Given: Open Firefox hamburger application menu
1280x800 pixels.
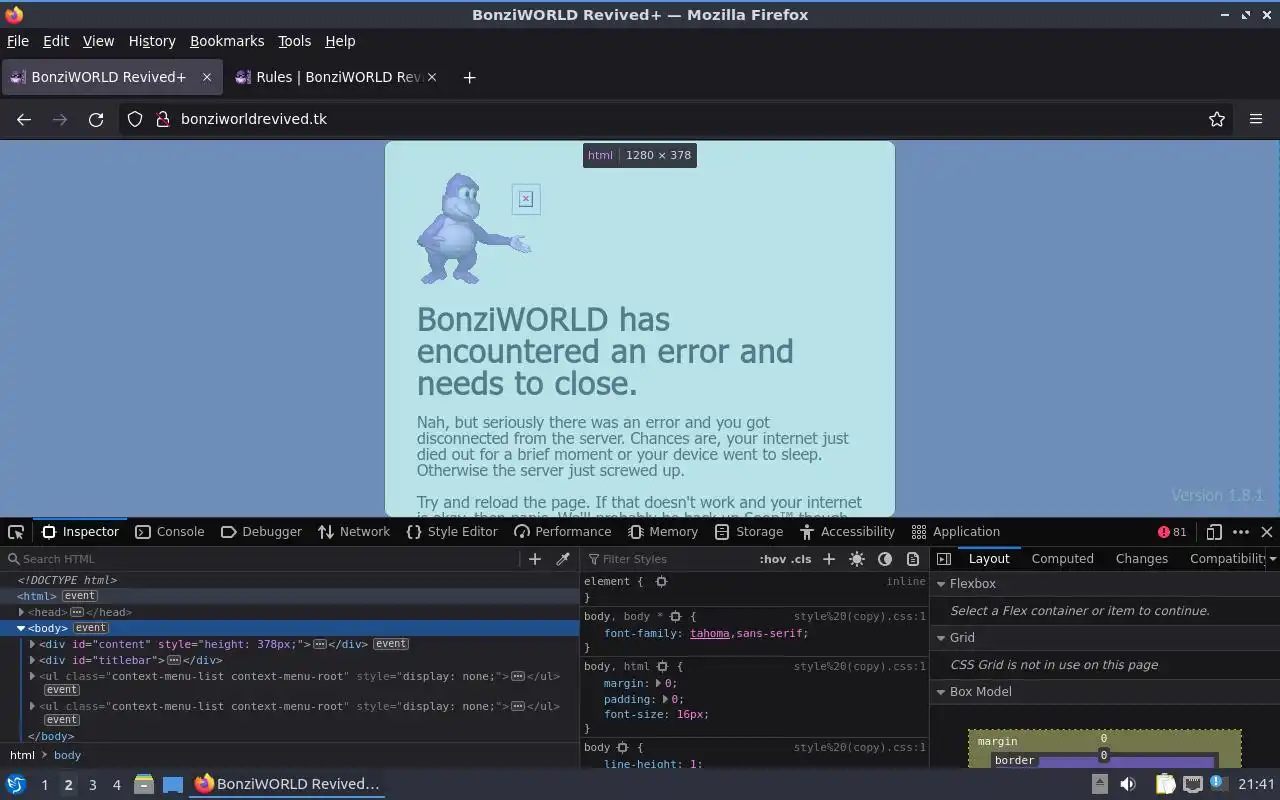Looking at the screenshot, I should click(x=1256, y=119).
